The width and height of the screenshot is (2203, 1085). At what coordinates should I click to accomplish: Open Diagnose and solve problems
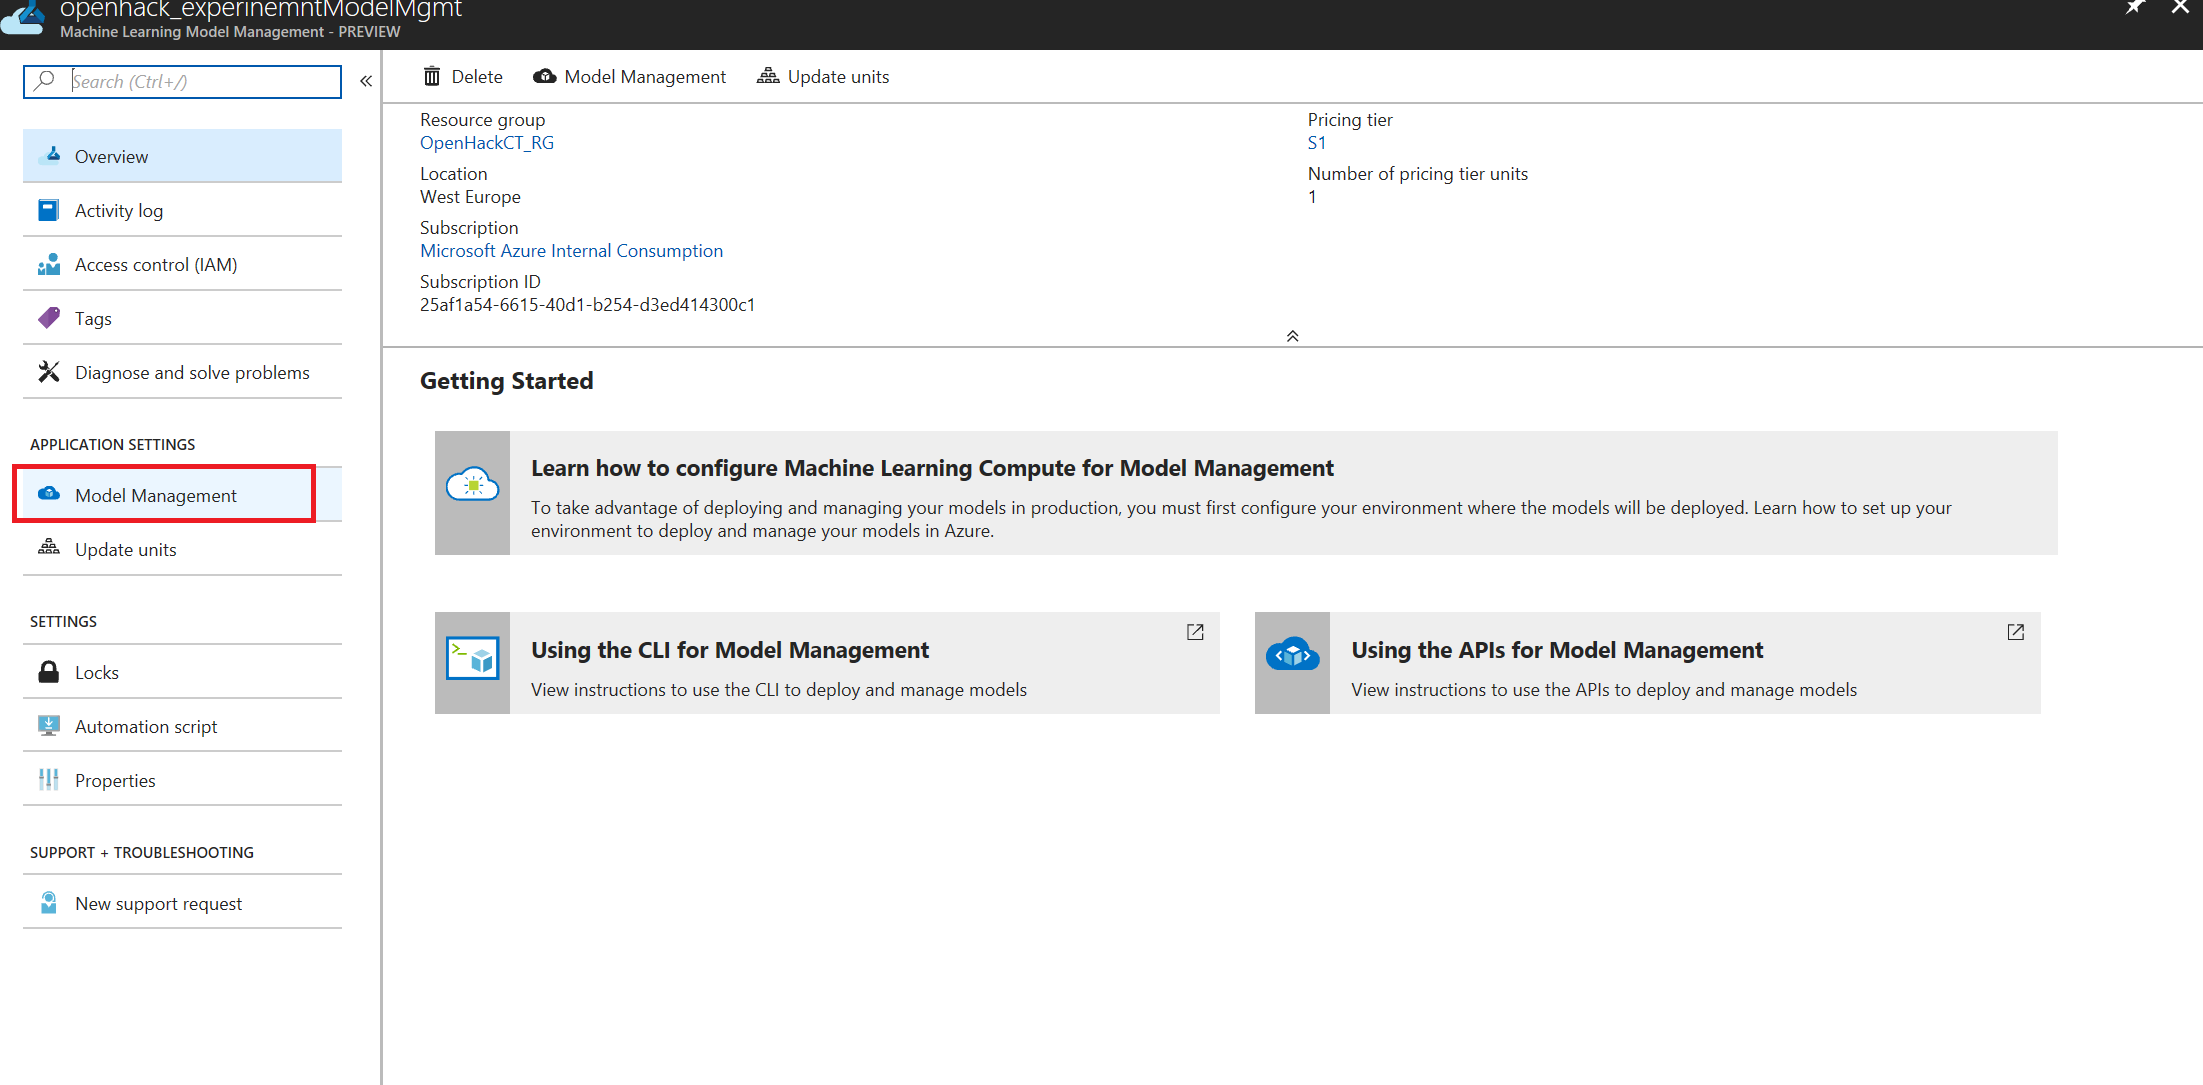pyautogui.click(x=182, y=372)
